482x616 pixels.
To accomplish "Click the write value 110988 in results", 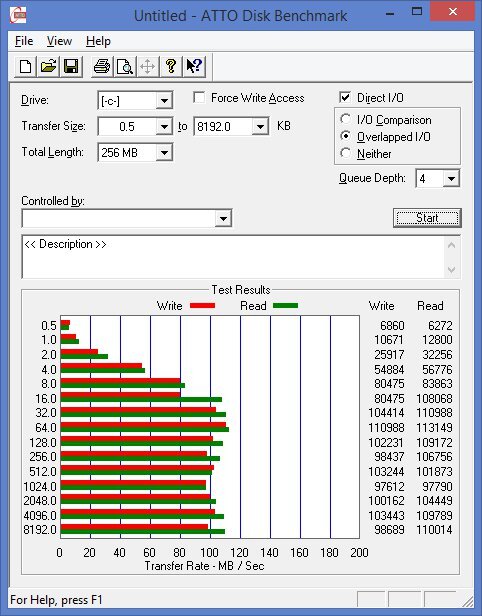I will point(386,427).
